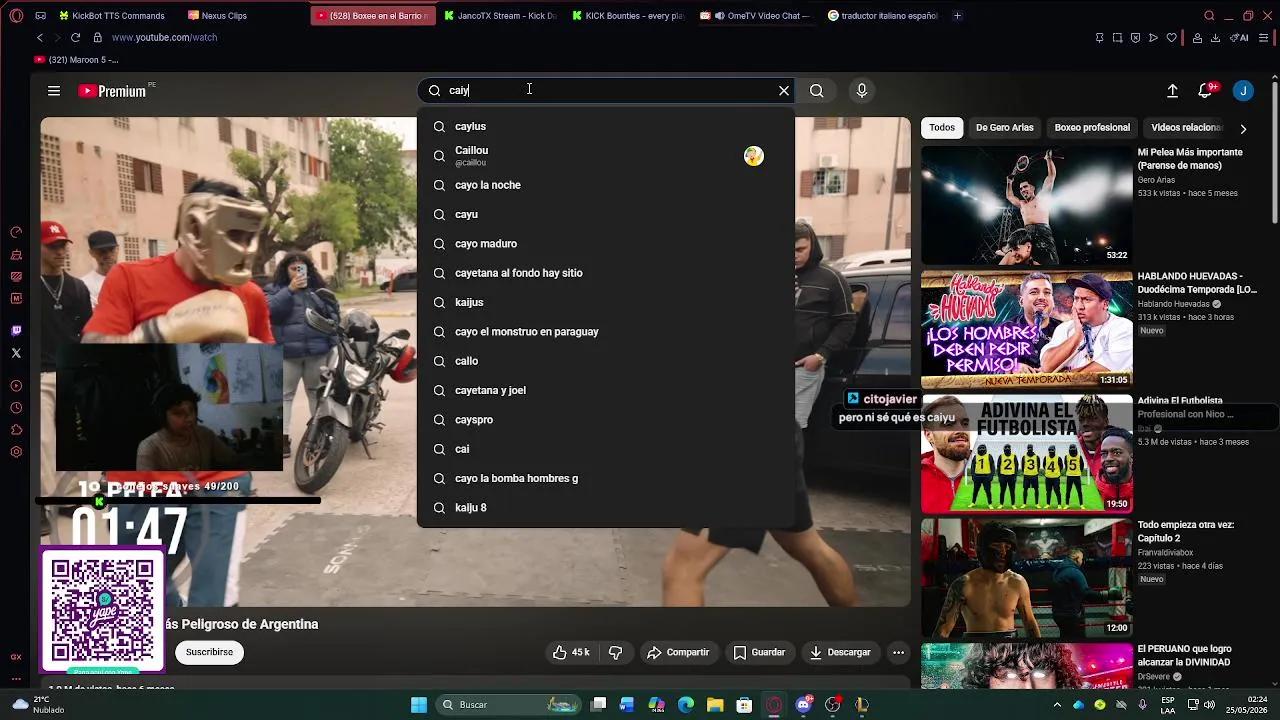1280x720 pixels.
Task: Open the YouTube upload/create button
Action: point(1172,91)
